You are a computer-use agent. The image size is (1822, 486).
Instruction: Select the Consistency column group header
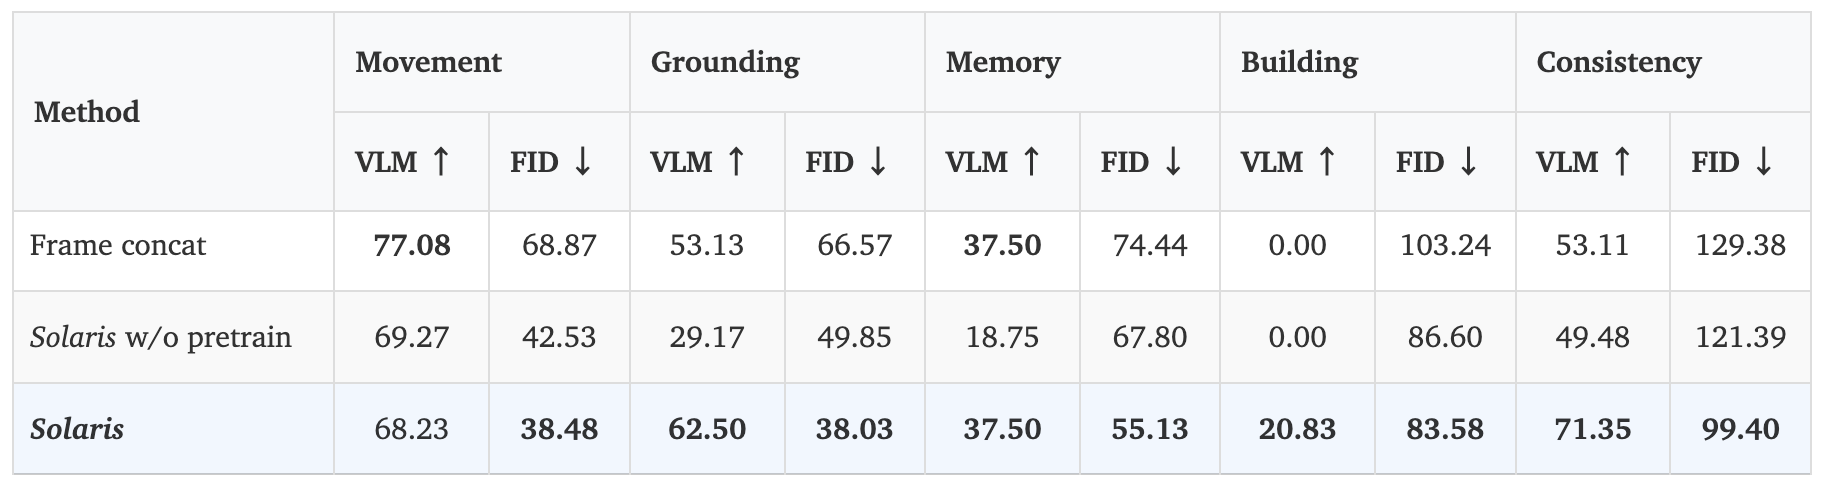pos(1618,62)
